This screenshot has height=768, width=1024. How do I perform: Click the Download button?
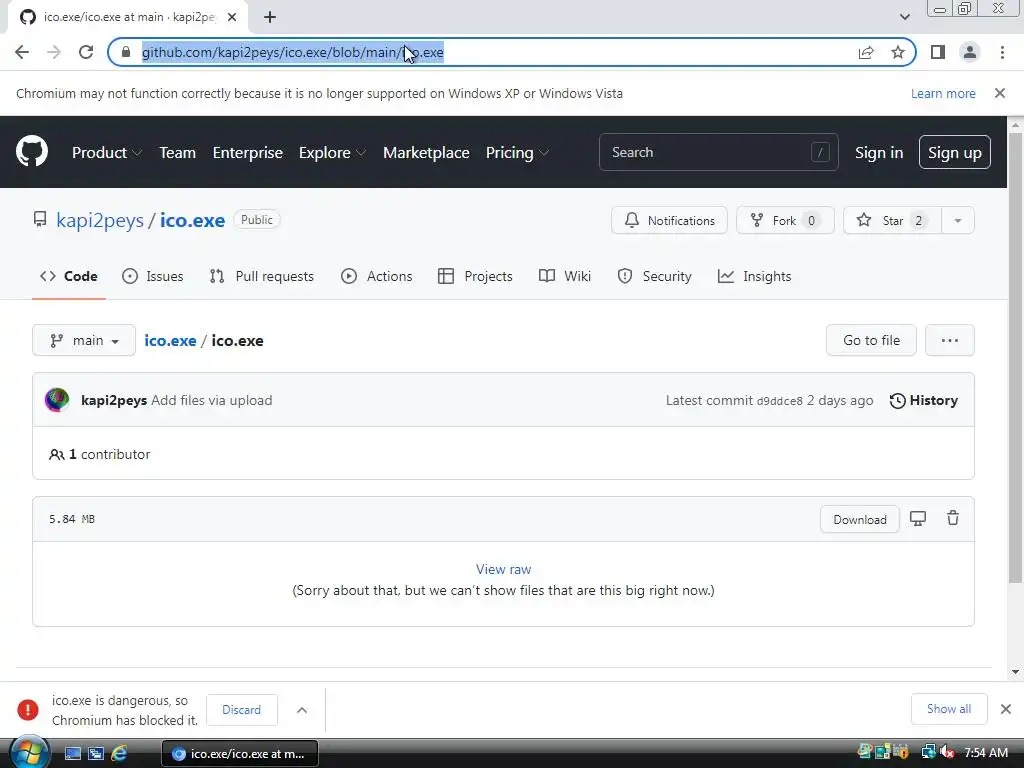pos(859,519)
